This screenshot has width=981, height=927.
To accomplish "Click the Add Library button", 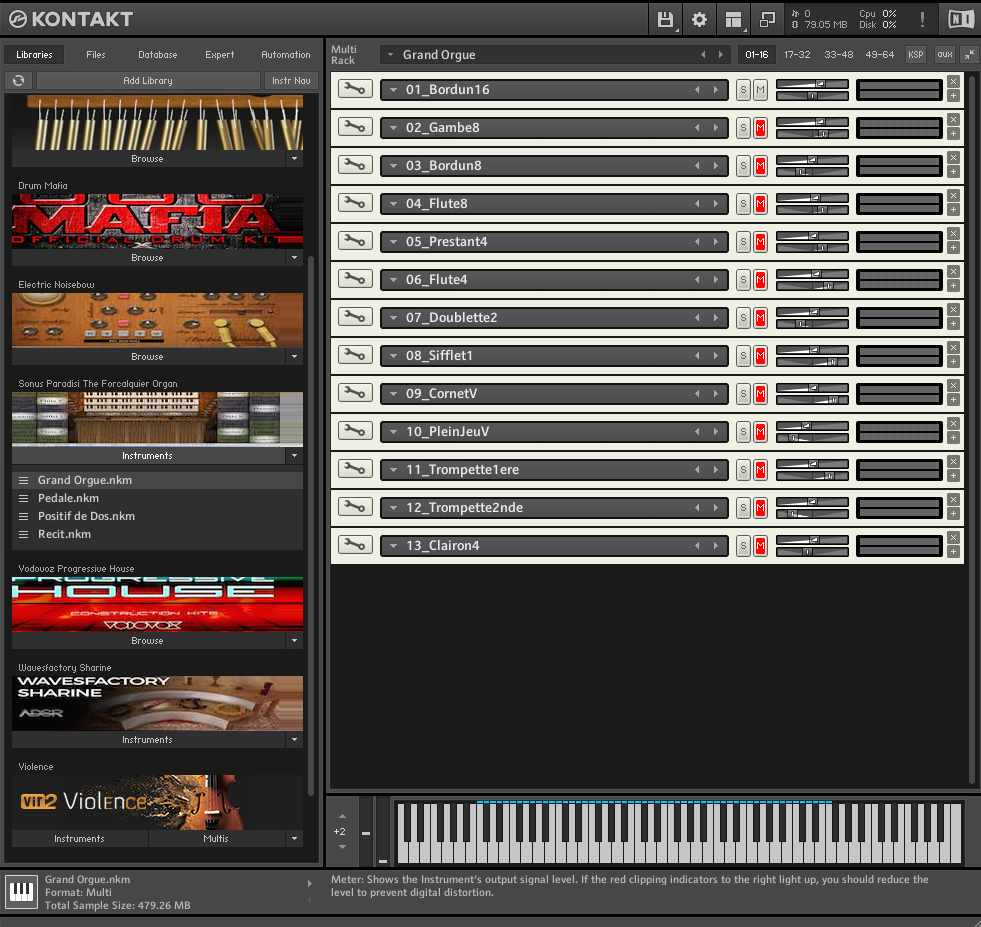I will 148,80.
